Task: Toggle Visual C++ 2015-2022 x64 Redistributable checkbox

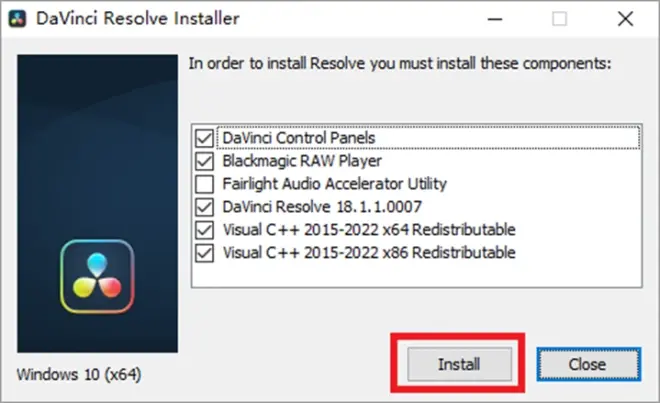Action: pyautogui.click(x=205, y=230)
